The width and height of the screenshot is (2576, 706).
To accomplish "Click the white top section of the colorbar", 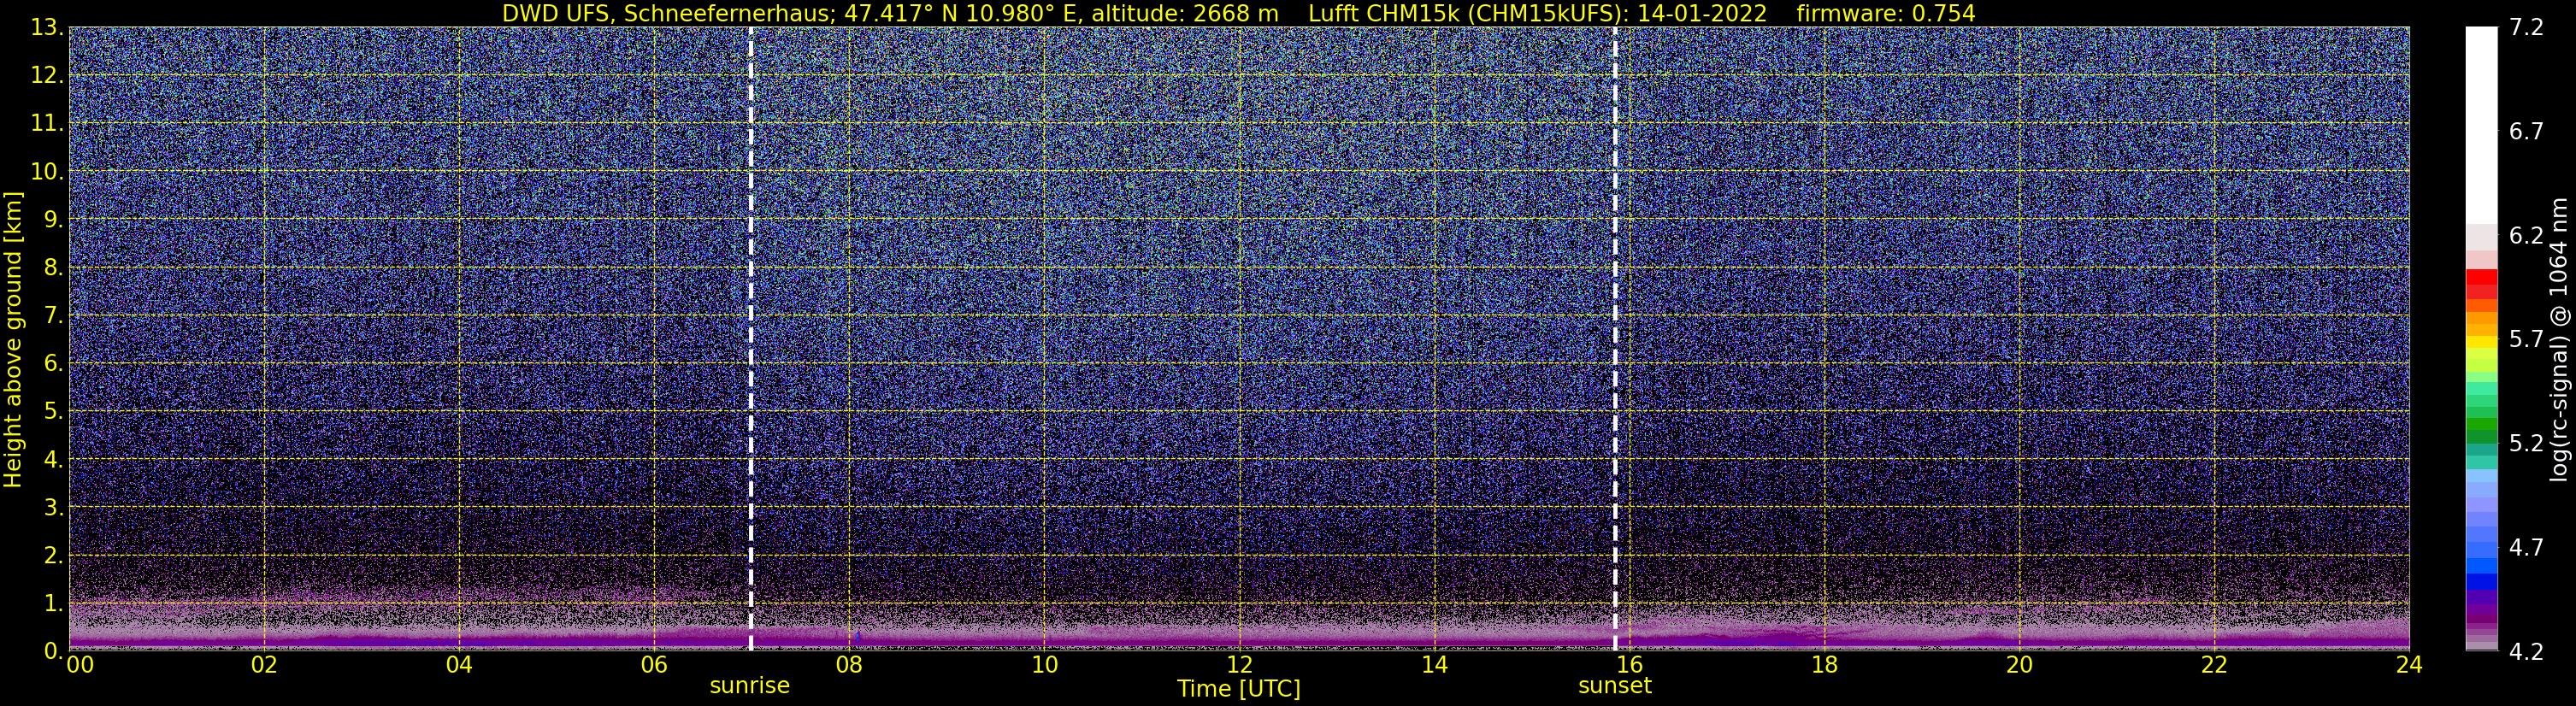I will click(x=2481, y=125).
